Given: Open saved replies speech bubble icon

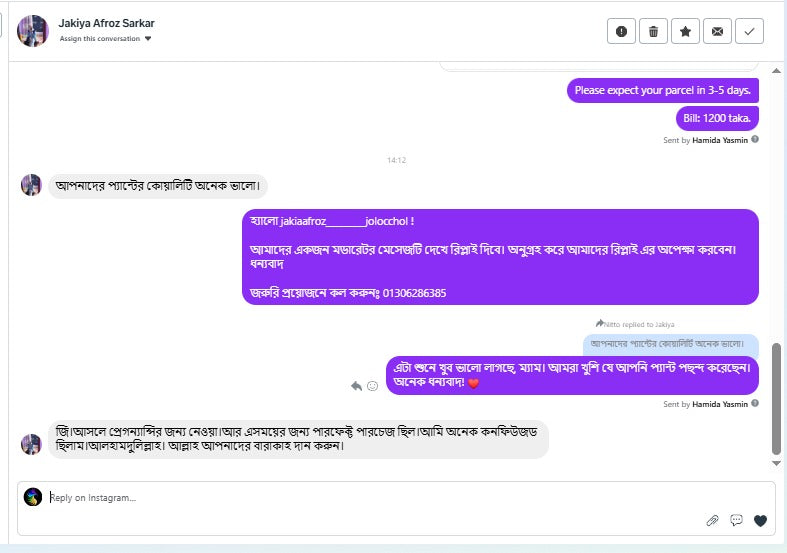Looking at the screenshot, I should (x=736, y=520).
